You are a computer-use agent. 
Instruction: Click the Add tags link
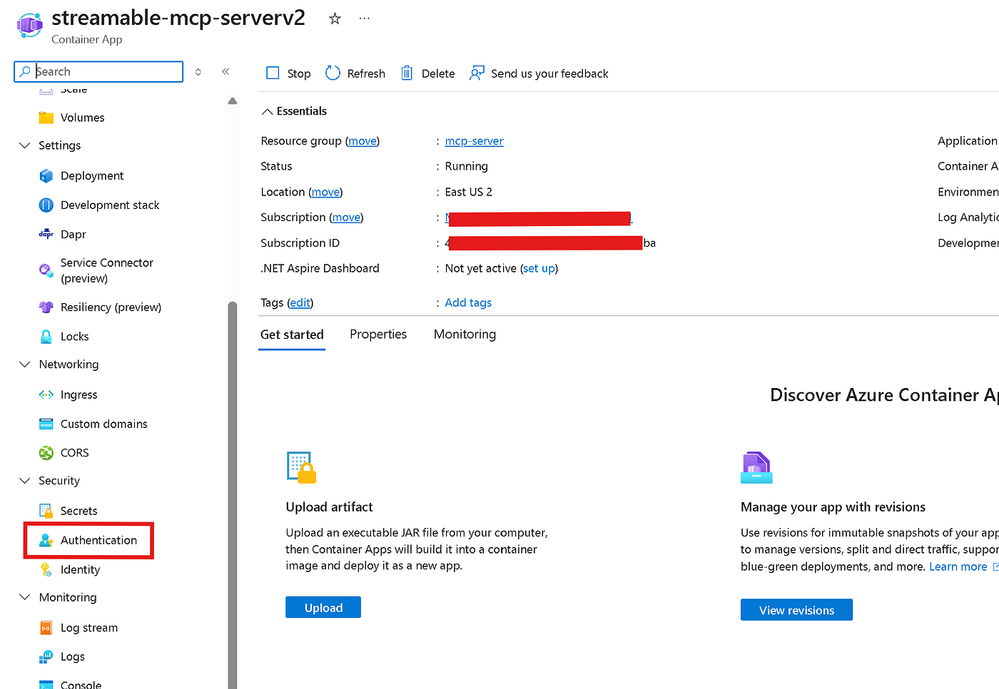pos(468,303)
